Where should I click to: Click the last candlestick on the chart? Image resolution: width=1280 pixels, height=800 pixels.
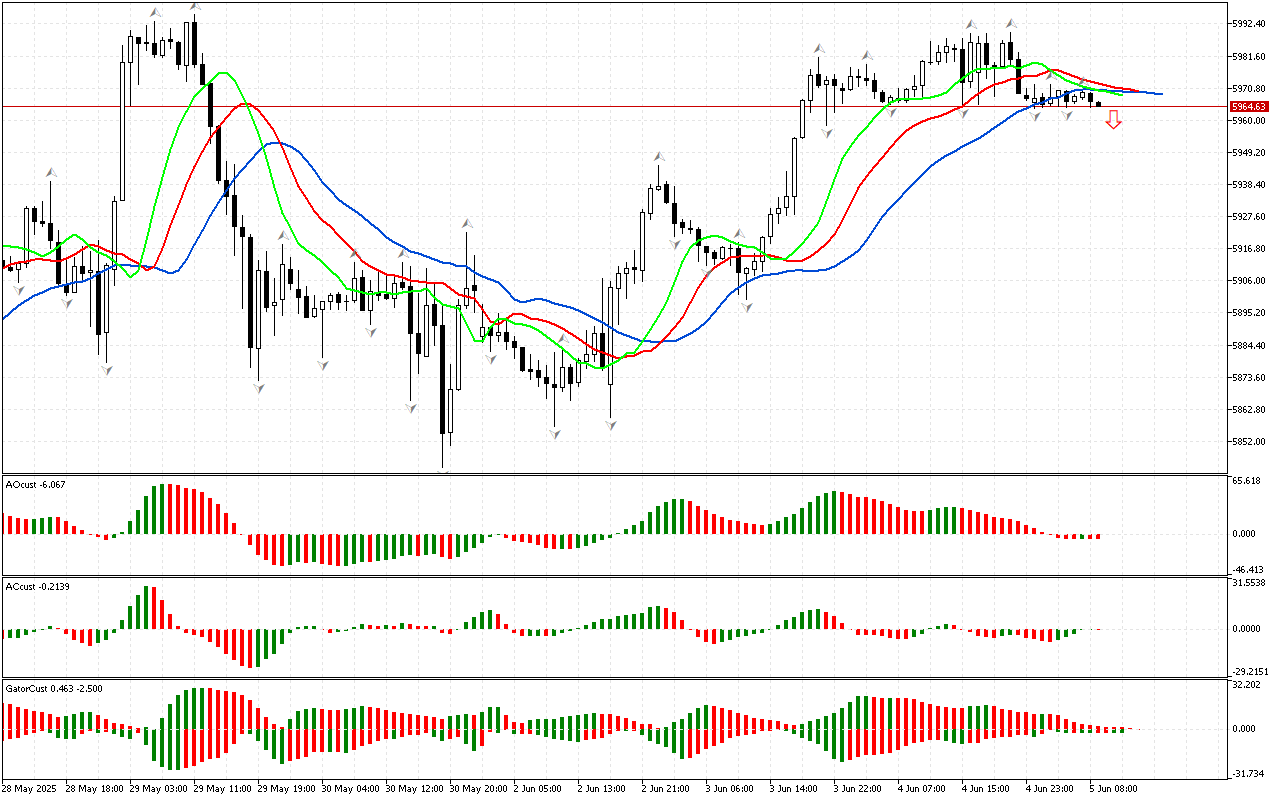[1099, 104]
